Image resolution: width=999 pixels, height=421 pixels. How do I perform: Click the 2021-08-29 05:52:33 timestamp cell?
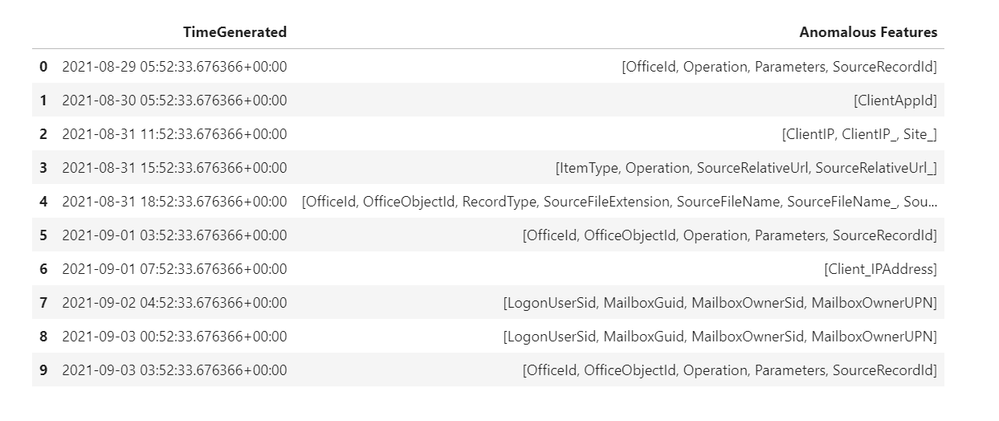pos(174,67)
